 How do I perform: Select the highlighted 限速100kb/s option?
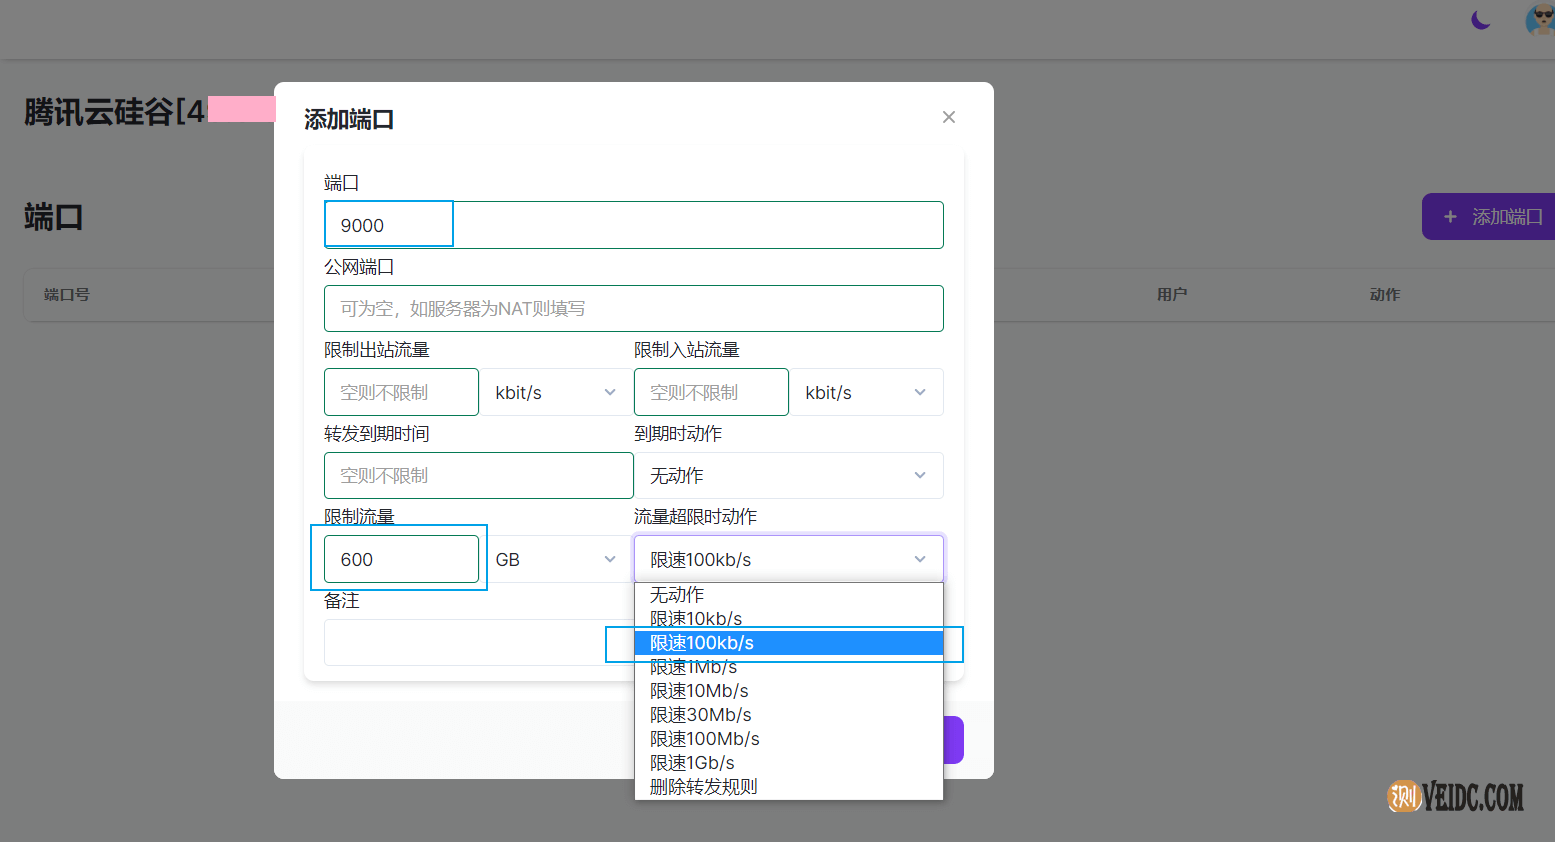click(702, 643)
